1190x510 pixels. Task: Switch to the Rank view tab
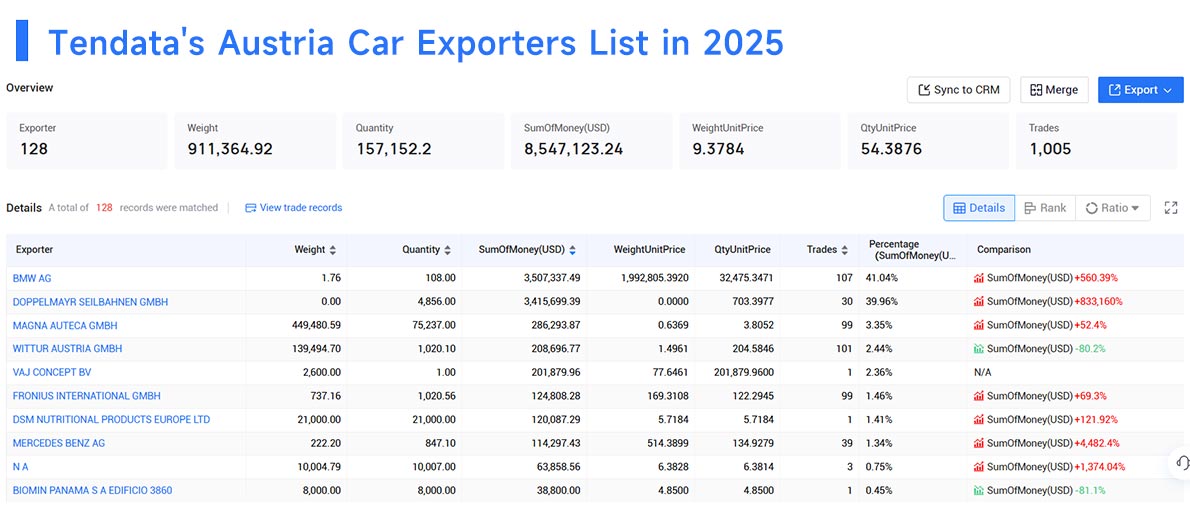(x=1045, y=208)
